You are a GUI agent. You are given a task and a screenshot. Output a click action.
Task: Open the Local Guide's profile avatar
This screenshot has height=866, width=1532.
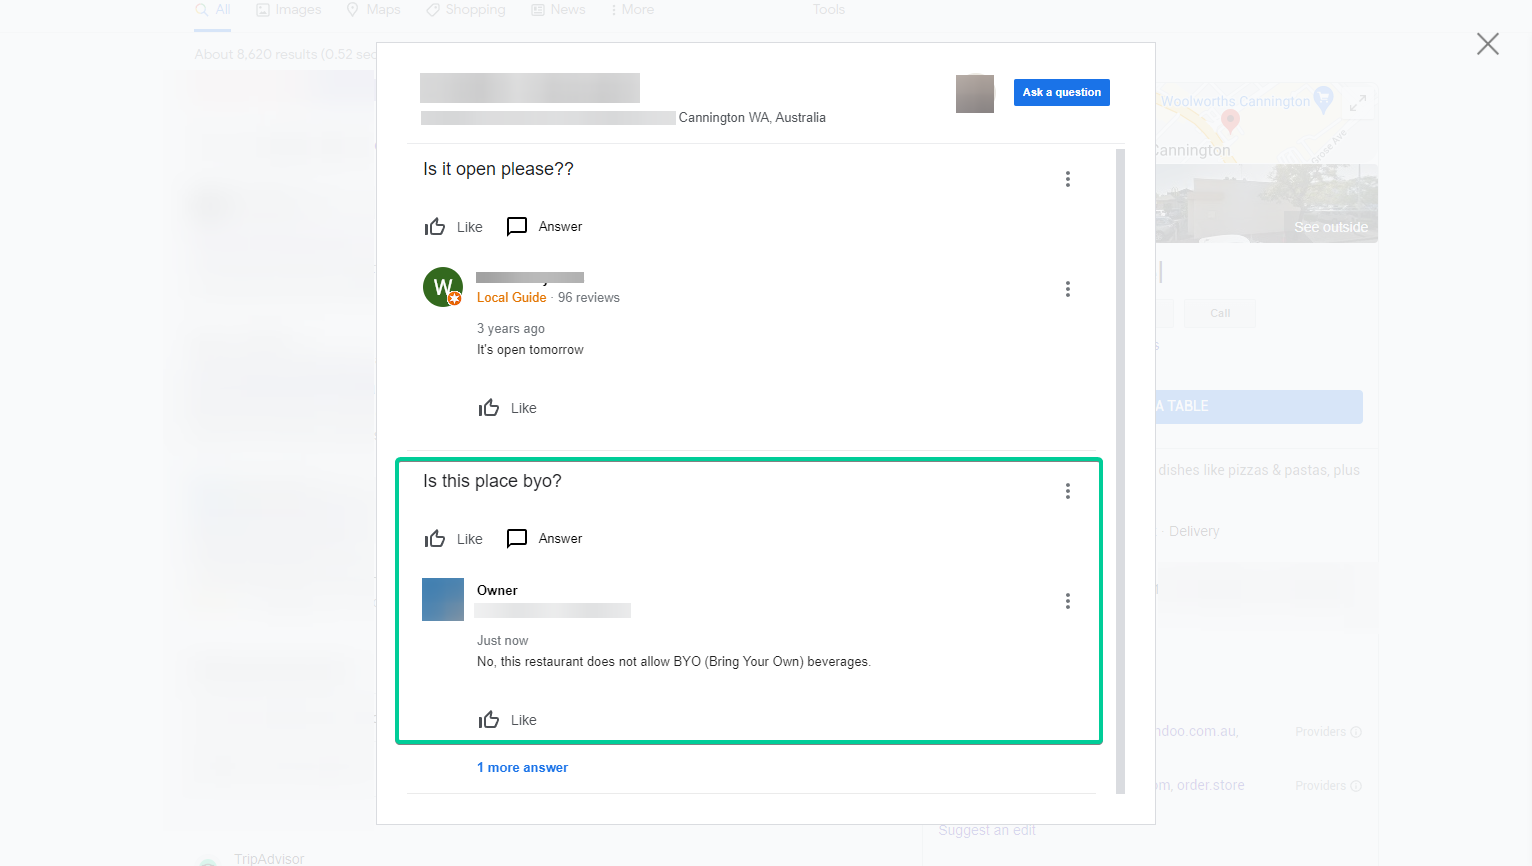443,287
